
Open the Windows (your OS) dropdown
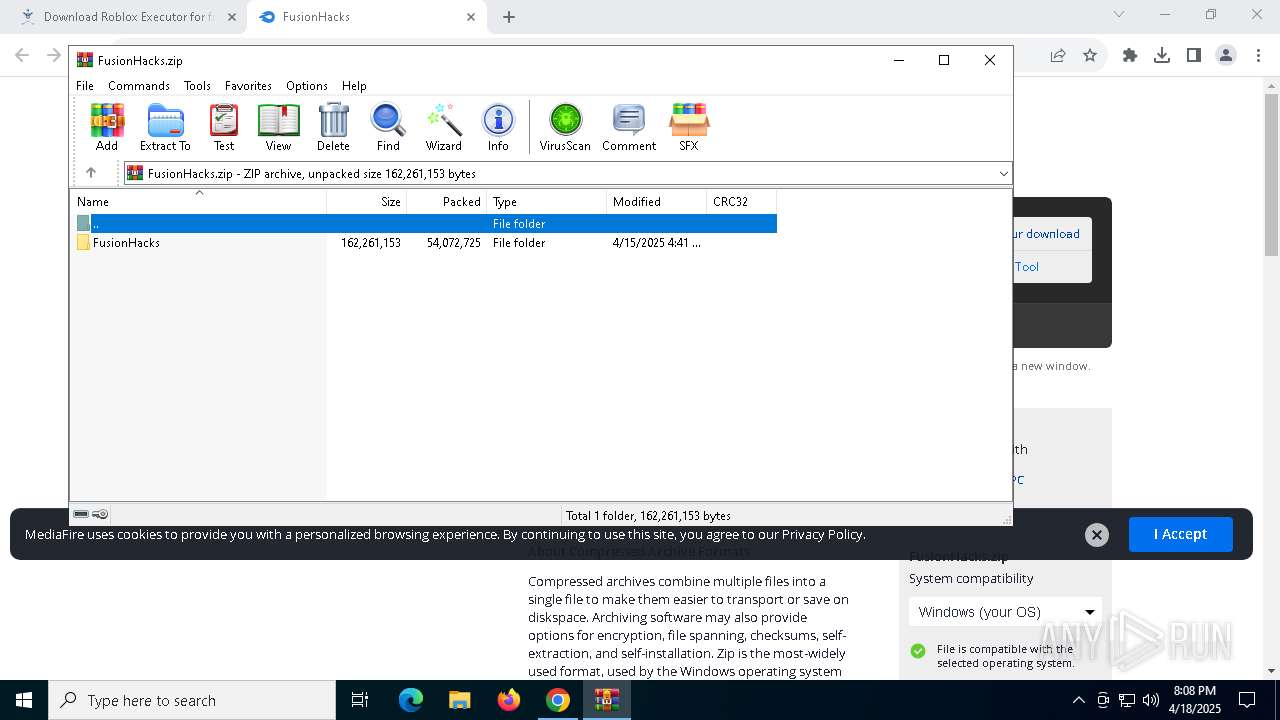tap(1005, 612)
